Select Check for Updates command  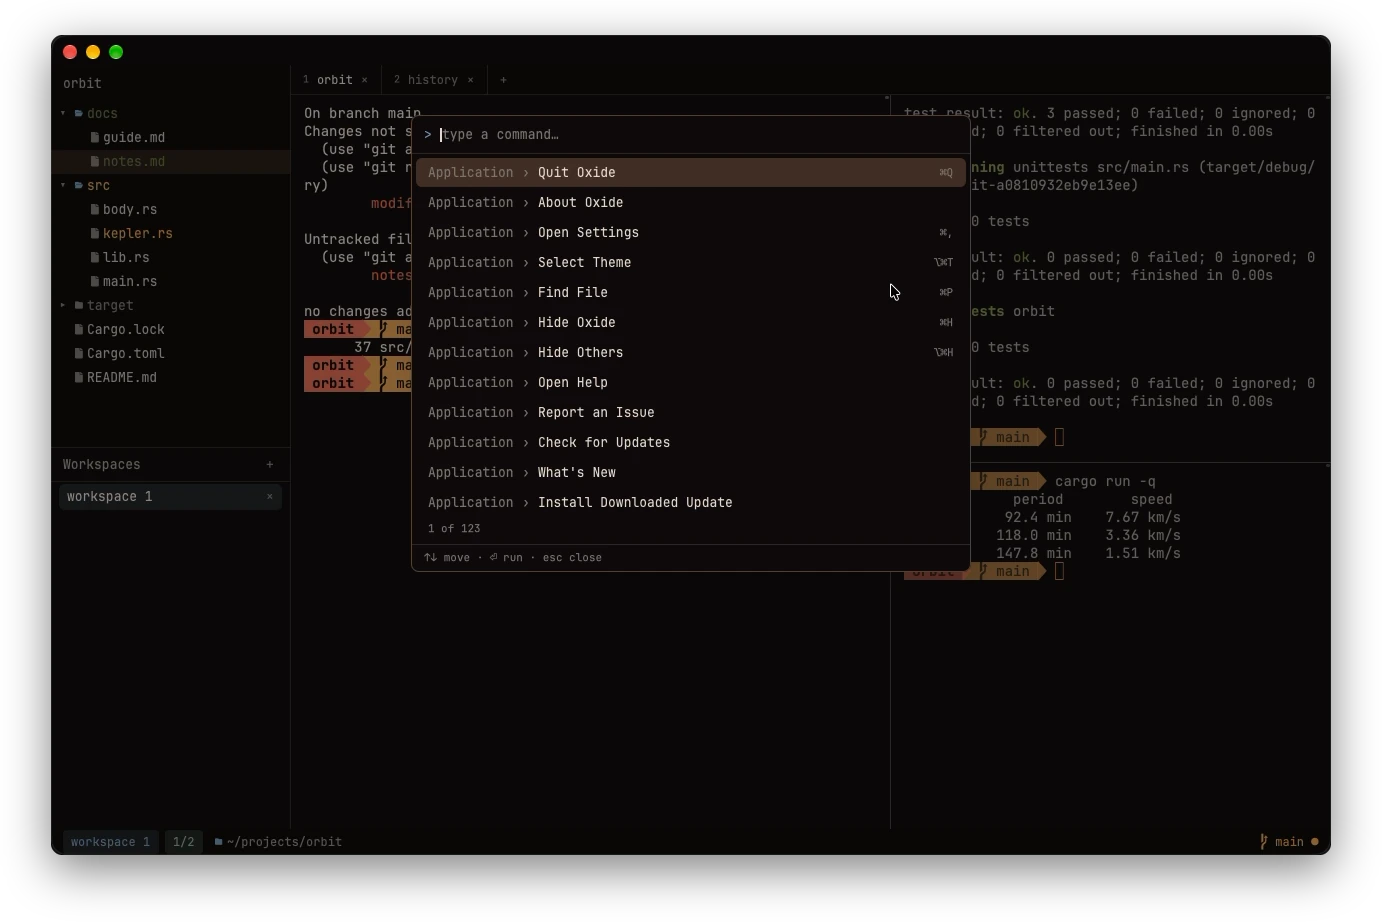tap(691, 442)
